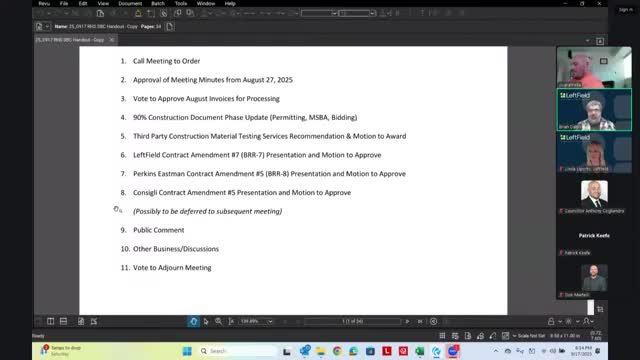Activate the Select Text cursor tool
640x360 pixels.
point(231,321)
